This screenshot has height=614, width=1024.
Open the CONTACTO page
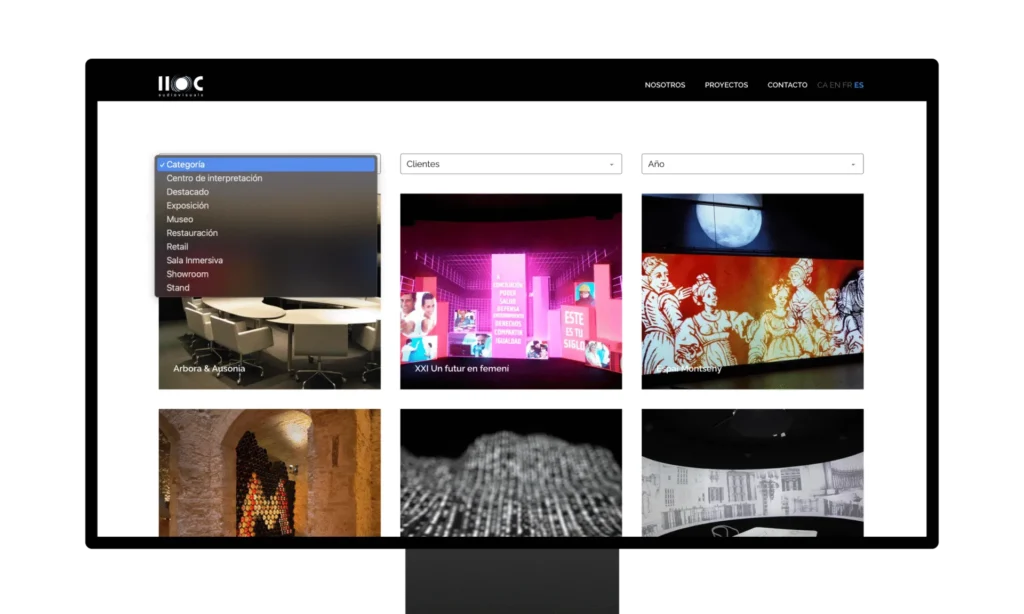(787, 85)
